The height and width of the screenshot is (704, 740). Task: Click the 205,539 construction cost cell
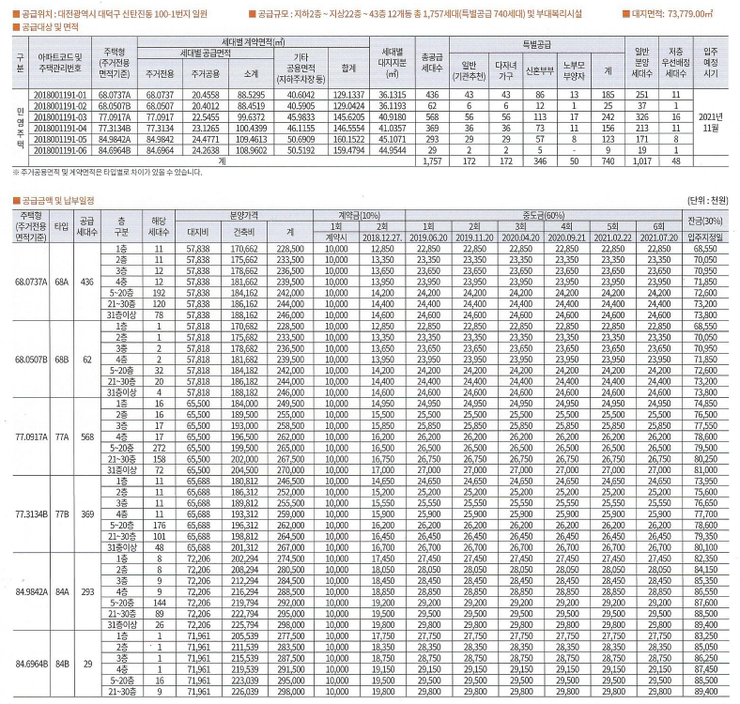click(244, 636)
